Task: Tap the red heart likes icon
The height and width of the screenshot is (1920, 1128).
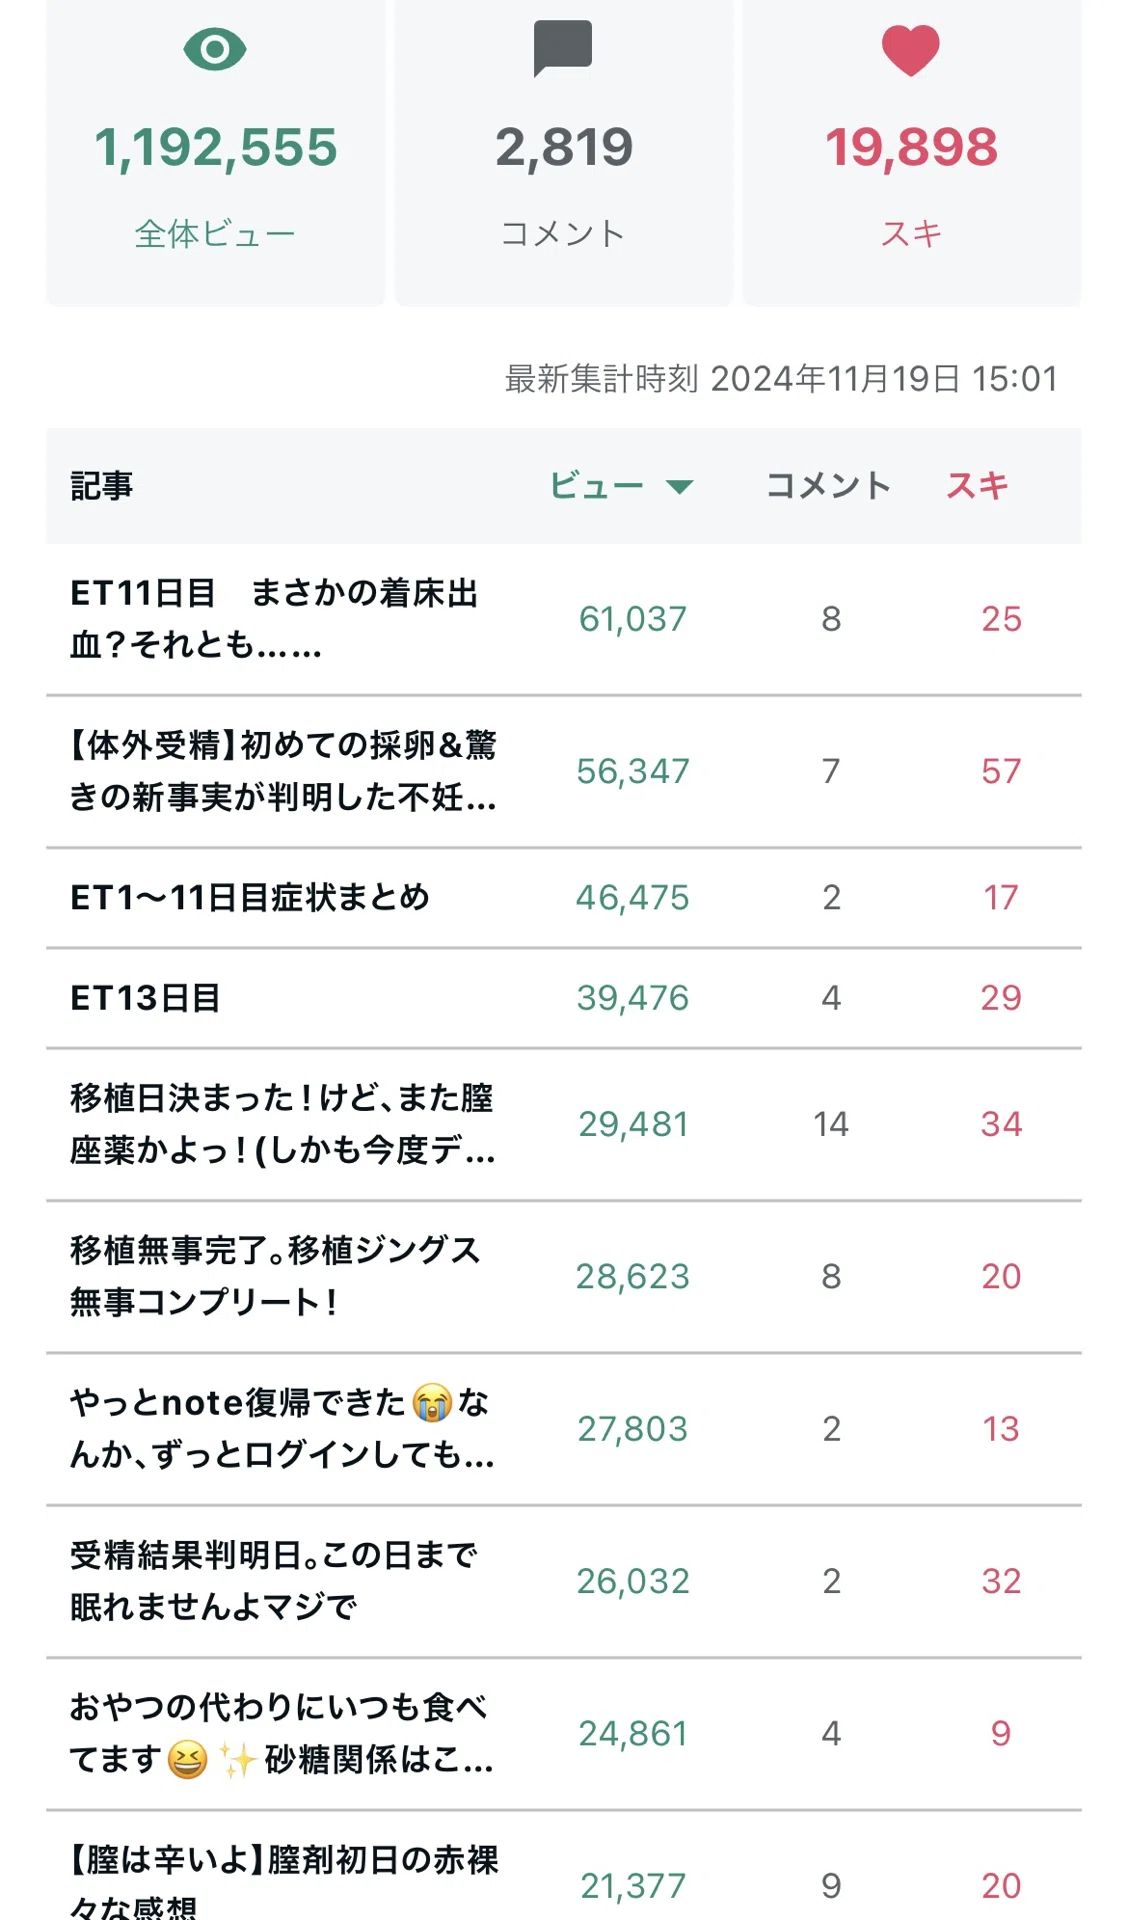Action: tap(911, 50)
